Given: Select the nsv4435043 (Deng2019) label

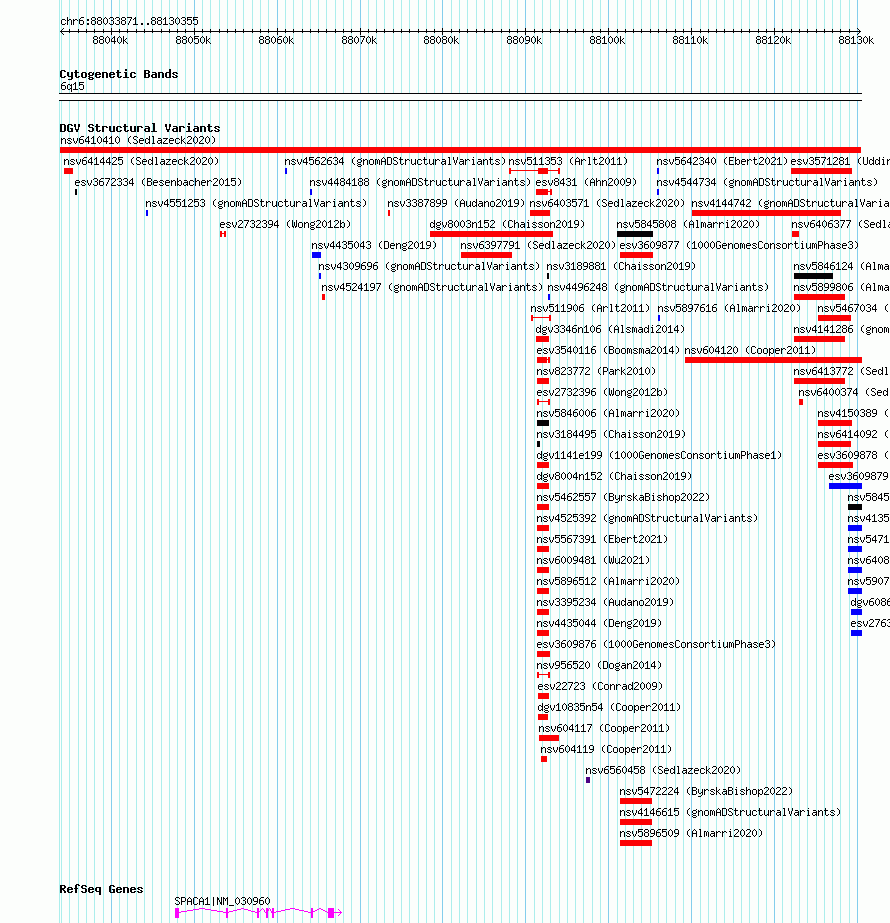Looking at the screenshot, I should coord(374,245).
